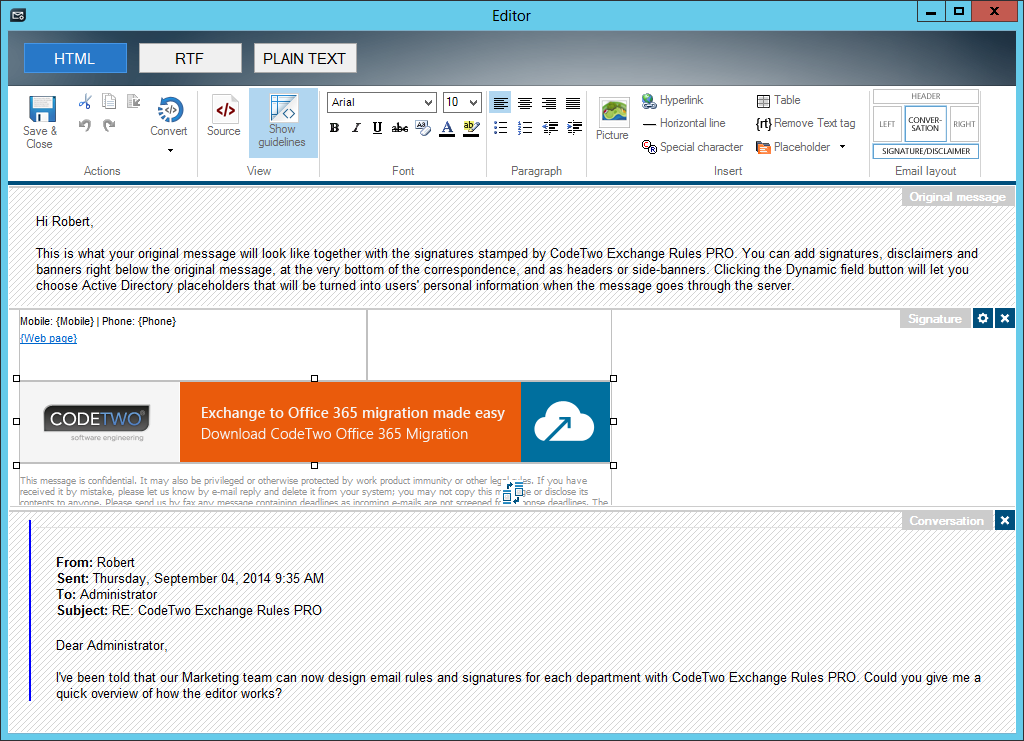The height and width of the screenshot is (741, 1024).
Task: Decrease paragraph indent
Action: [x=550, y=128]
